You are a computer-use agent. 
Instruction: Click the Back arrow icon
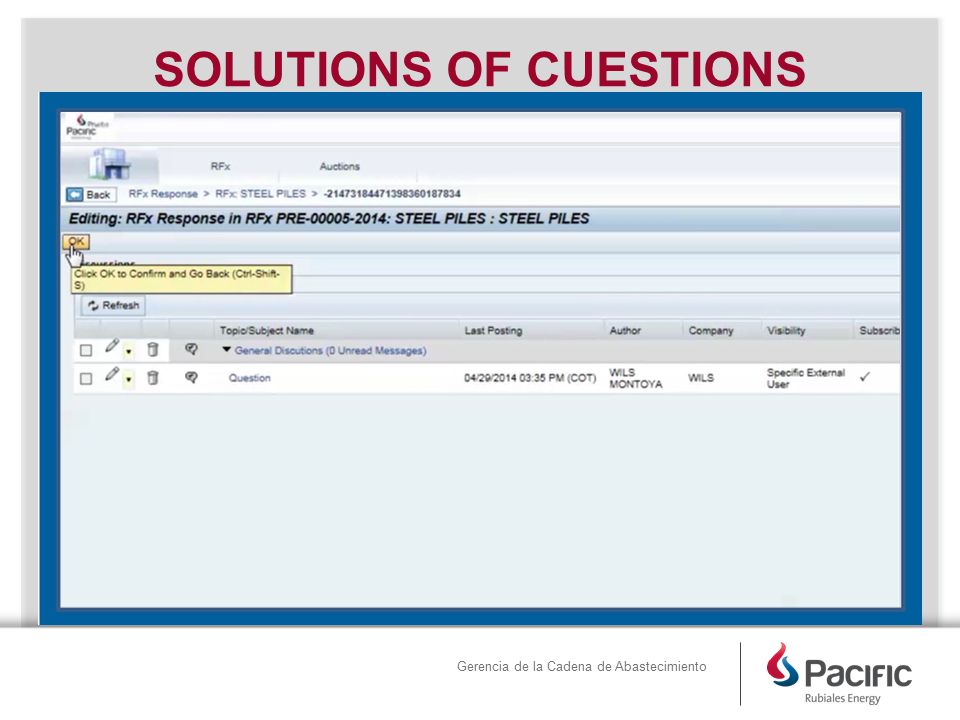75,195
